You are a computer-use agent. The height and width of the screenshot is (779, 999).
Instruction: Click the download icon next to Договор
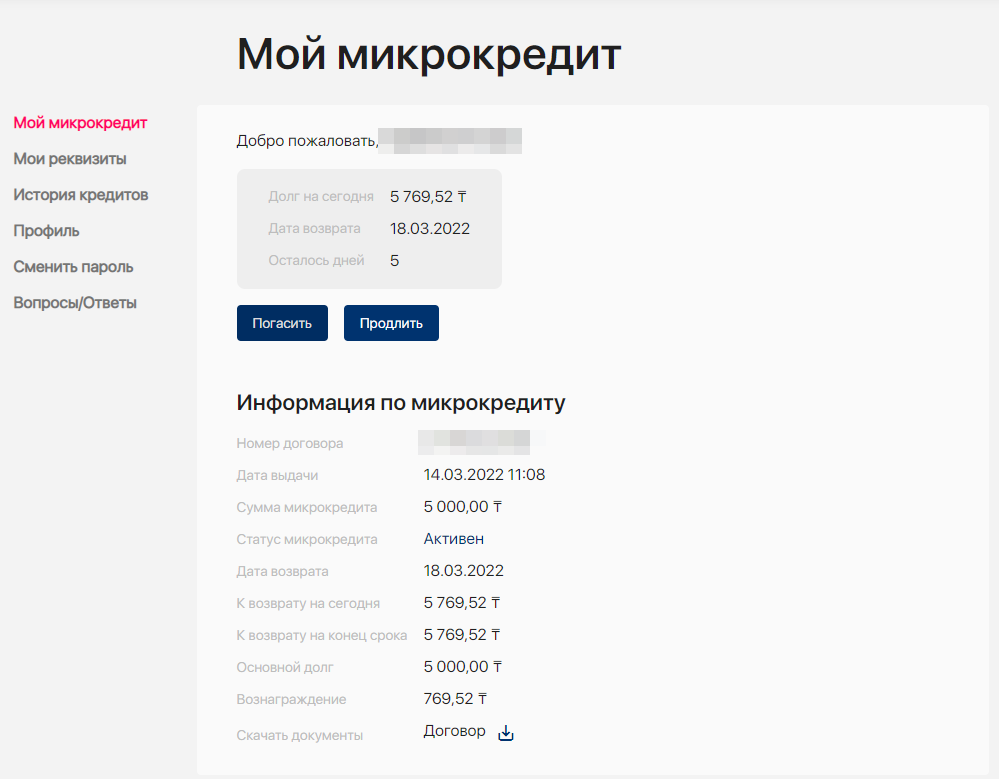click(x=506, y=733)
